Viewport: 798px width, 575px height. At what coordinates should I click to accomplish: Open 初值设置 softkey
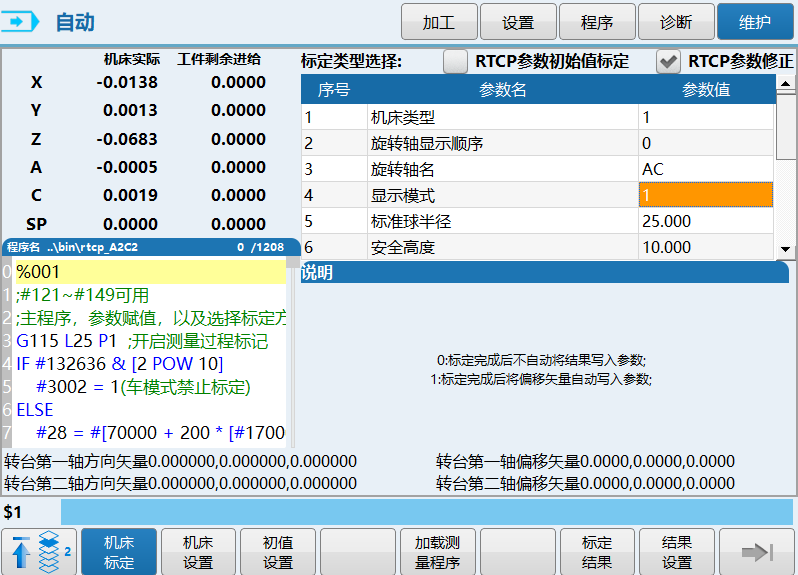(278, 552)
